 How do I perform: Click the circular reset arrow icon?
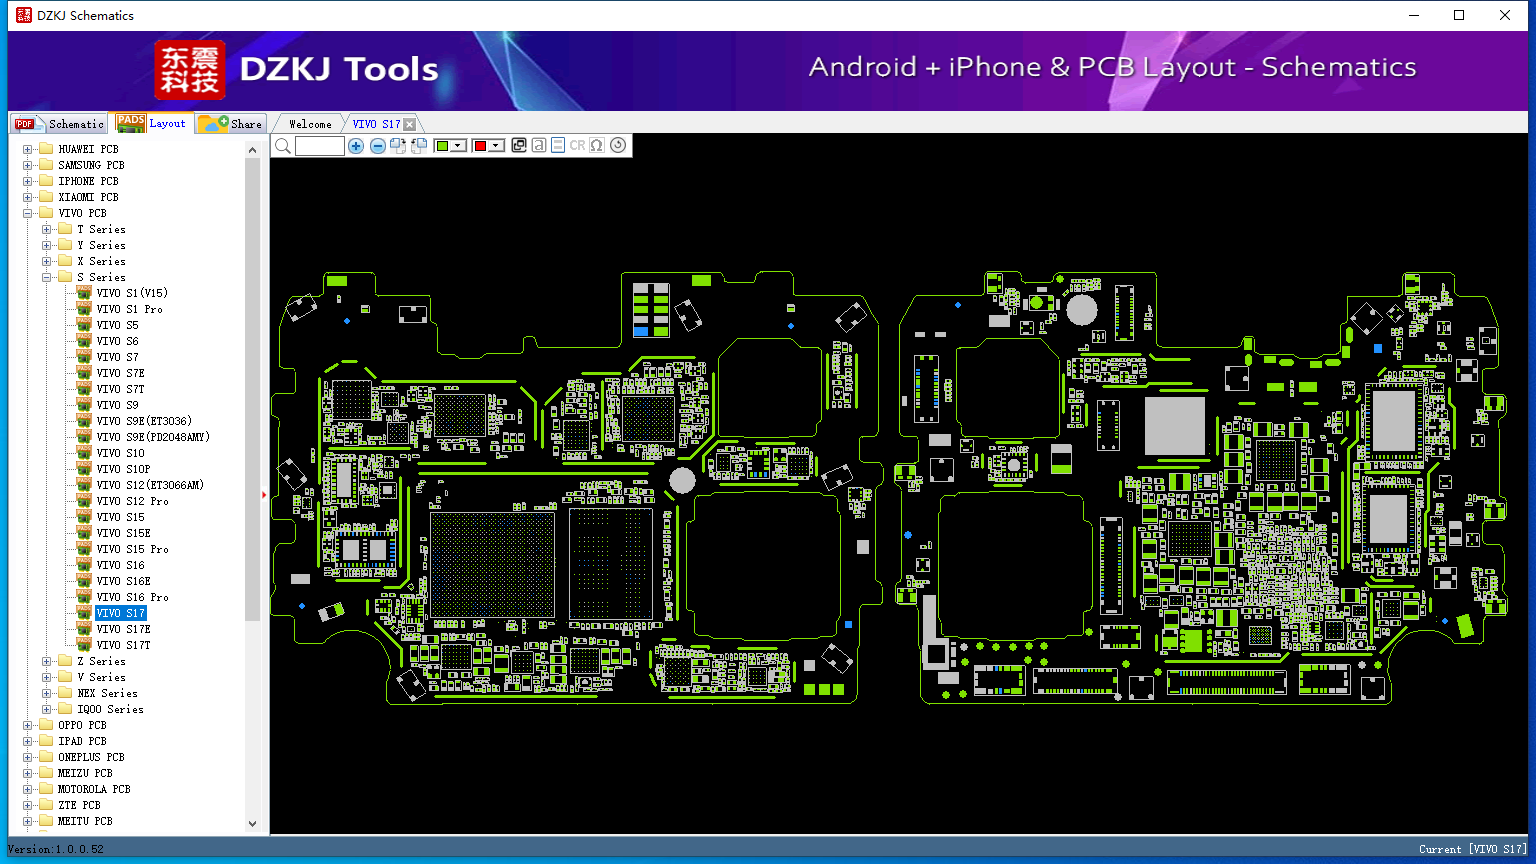(618, 145)
